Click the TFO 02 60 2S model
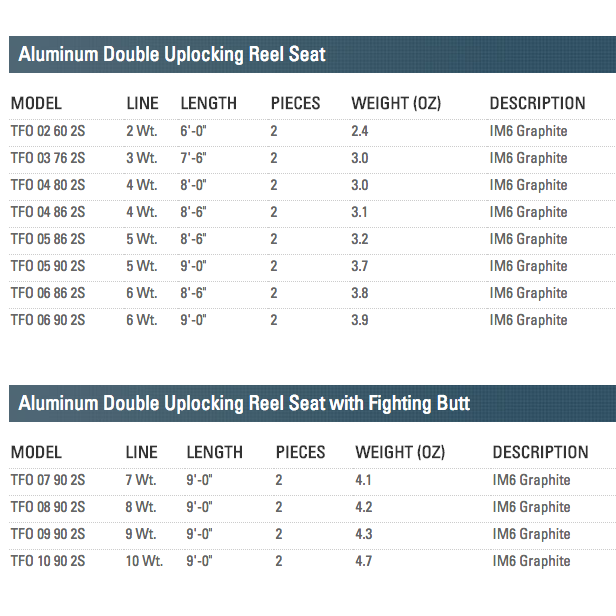This screenshot has width=616, height=616. coord(47,131)
